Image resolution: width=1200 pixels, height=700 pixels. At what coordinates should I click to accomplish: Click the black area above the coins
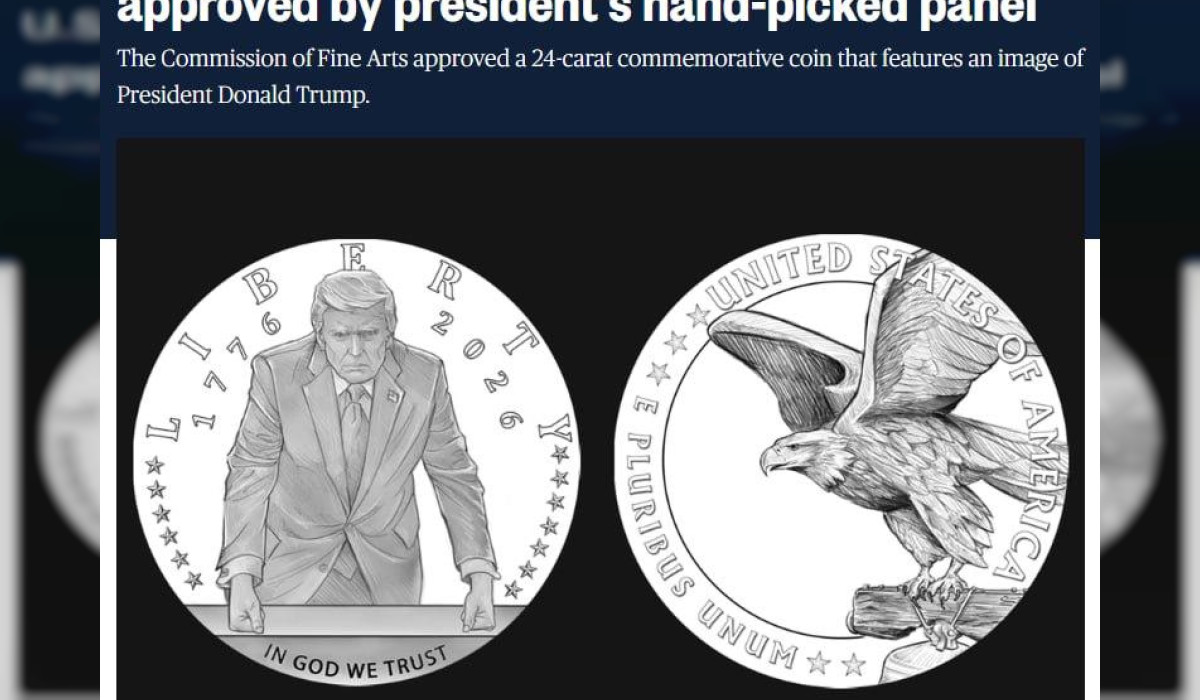click(600, 185)
